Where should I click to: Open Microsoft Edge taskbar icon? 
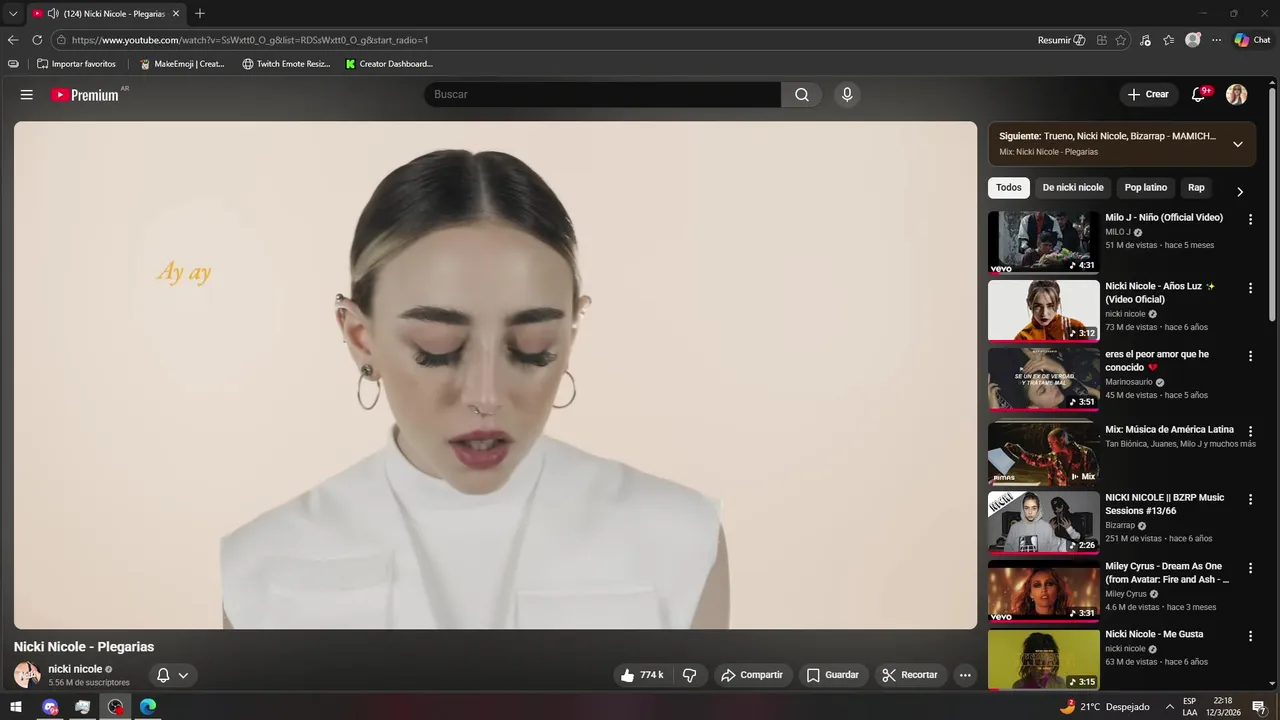[148, 707]
